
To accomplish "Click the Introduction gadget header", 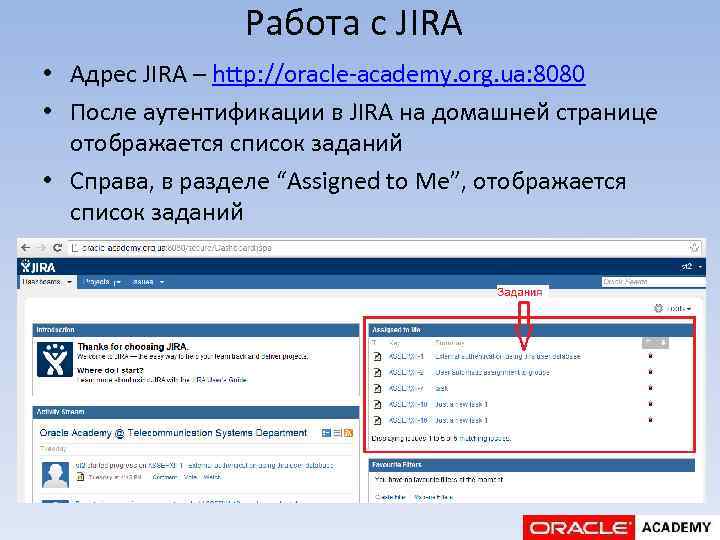I will click(x=196, y=330).
